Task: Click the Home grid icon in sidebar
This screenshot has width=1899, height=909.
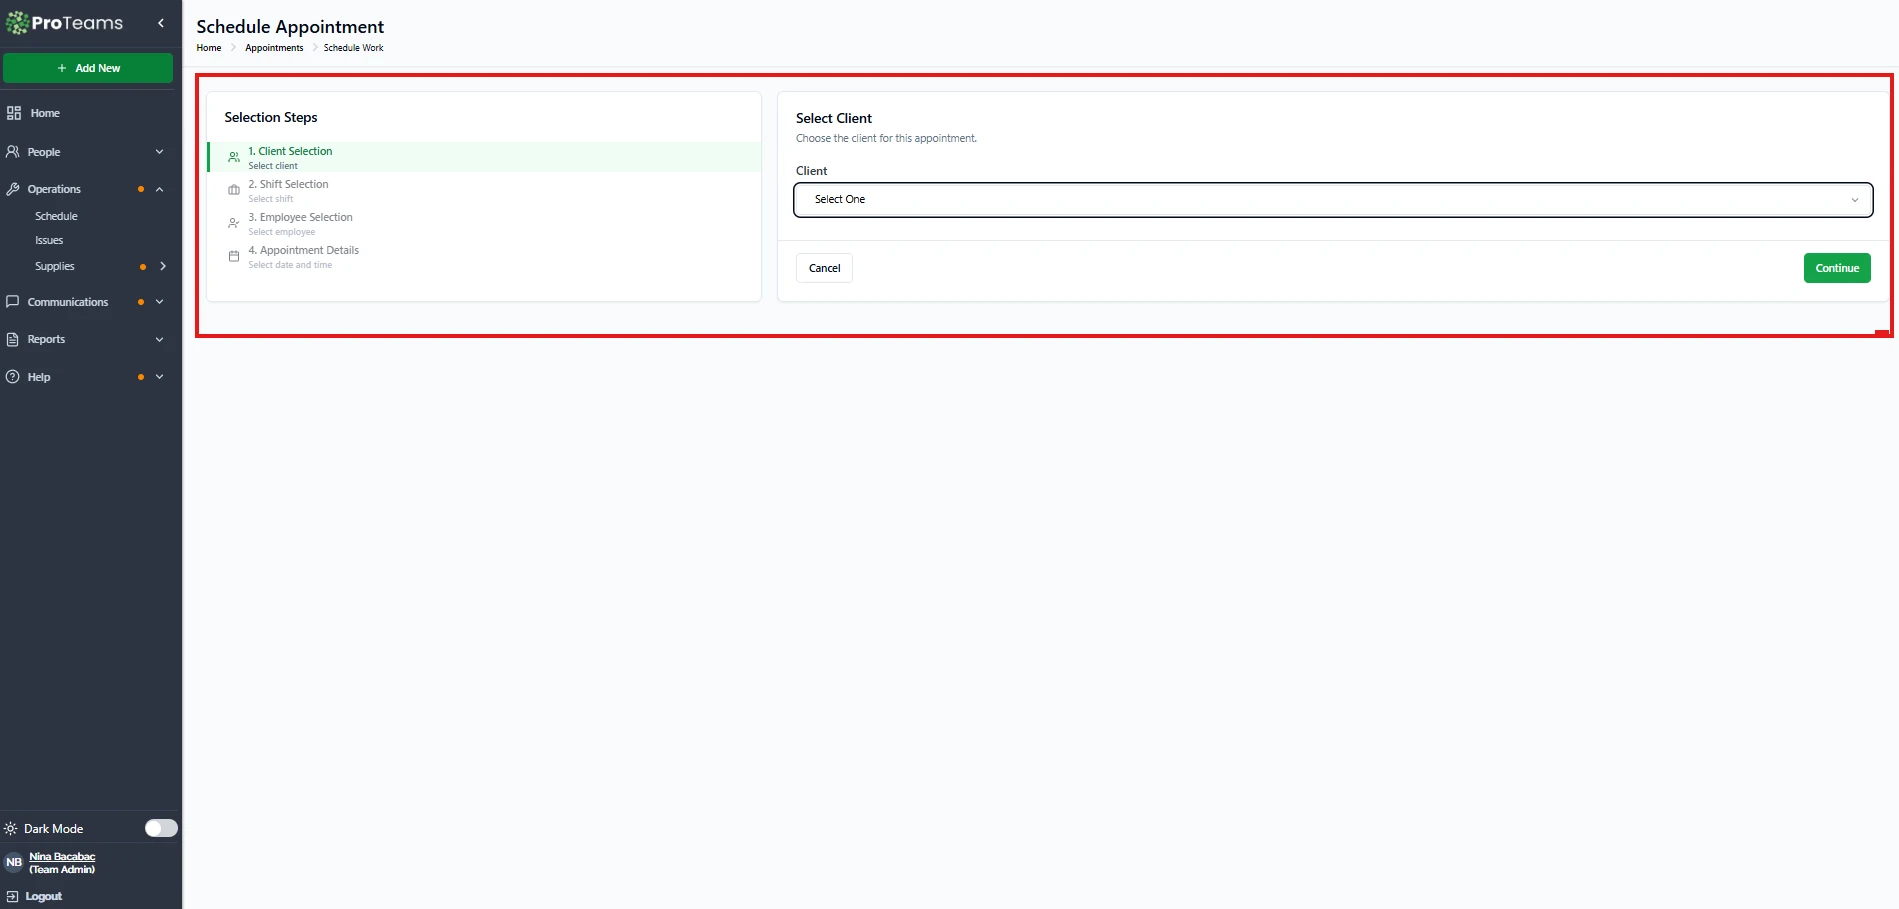Action: point(14,113)
